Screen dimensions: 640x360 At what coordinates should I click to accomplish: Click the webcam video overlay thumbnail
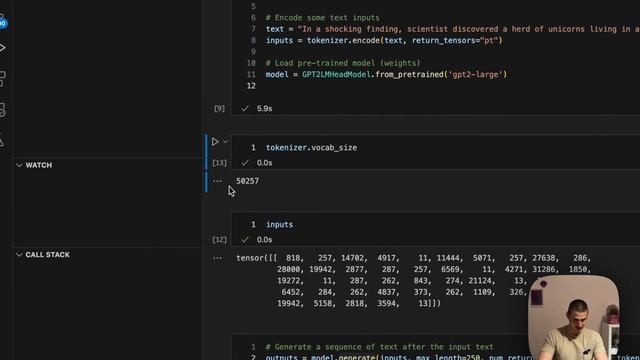(x=573, y=318)
